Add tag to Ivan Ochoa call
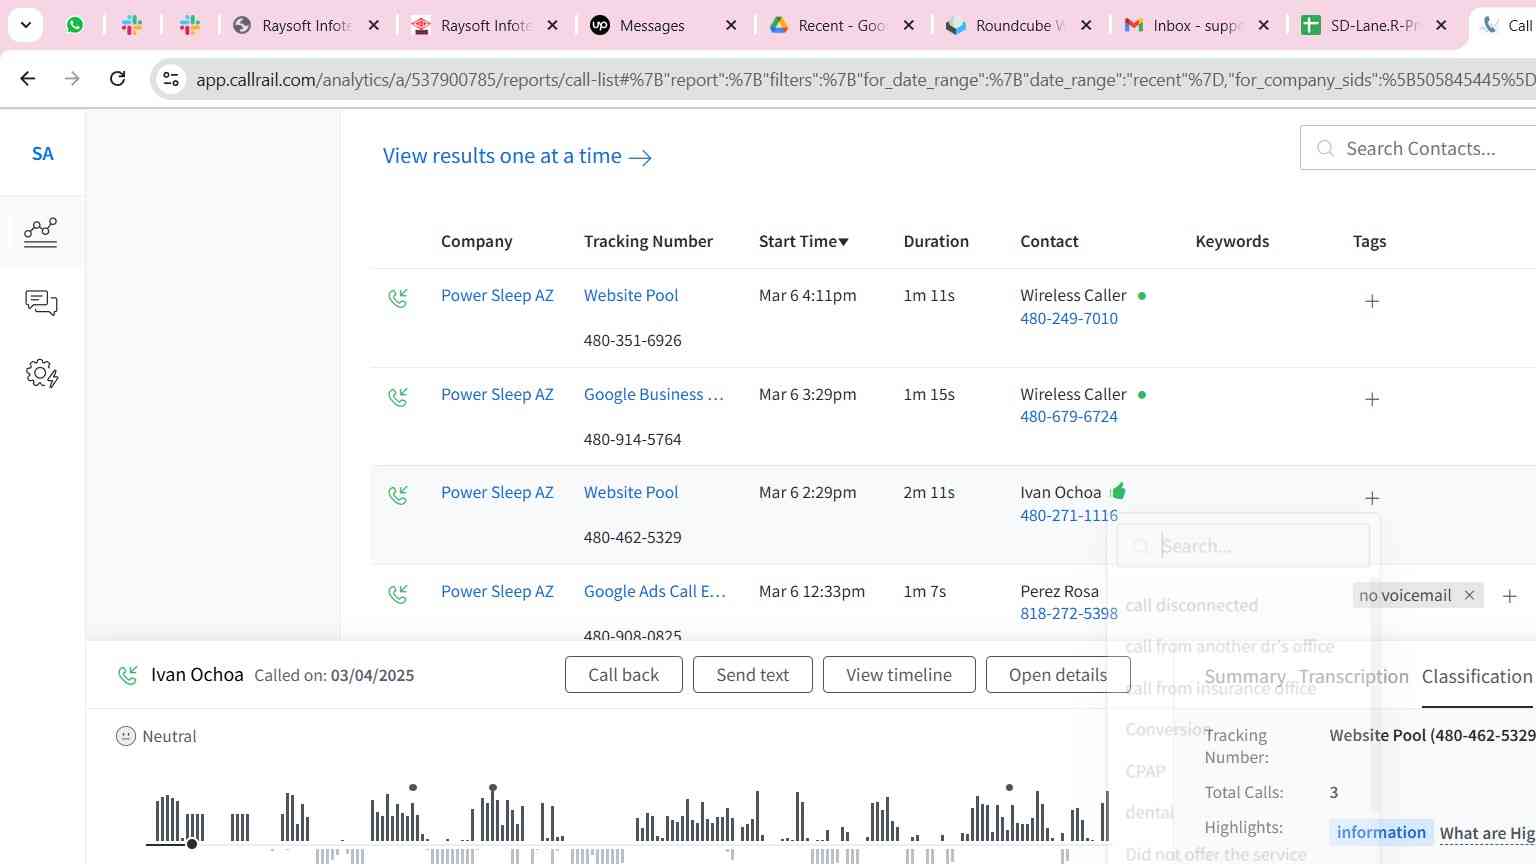This screenshot has height=864, width=1536. pos(1372,498)
